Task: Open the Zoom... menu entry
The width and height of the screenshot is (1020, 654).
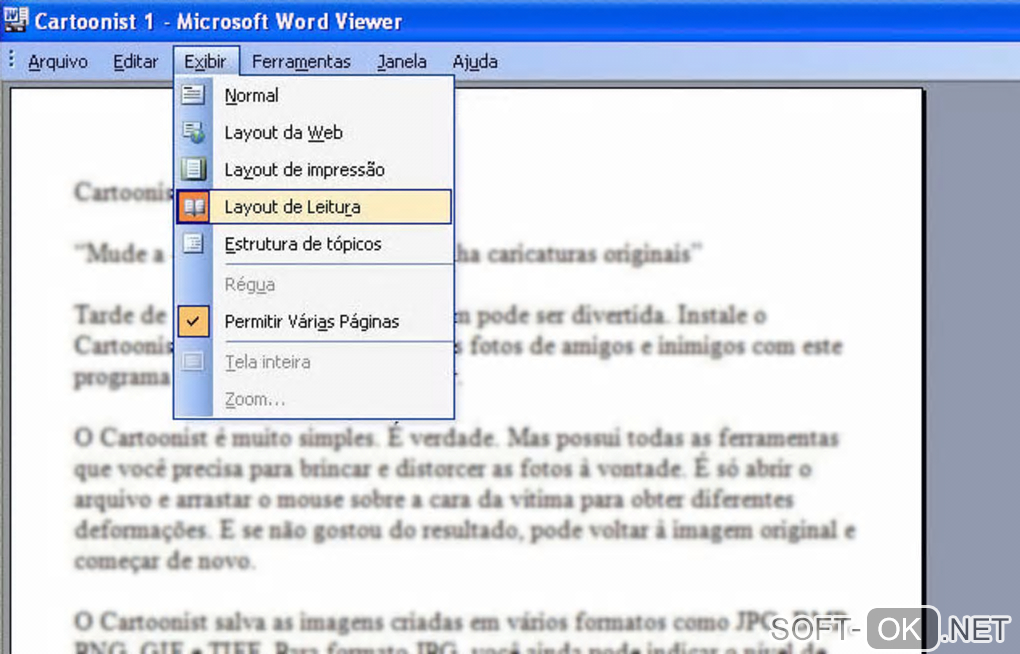Action: coord(314,399)
